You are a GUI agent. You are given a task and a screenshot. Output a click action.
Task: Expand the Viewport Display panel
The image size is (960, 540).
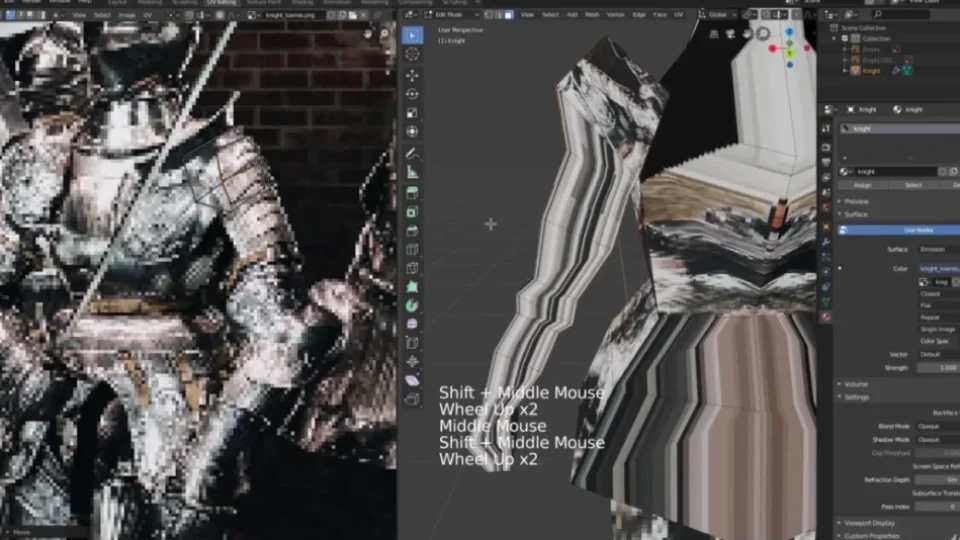(869, 523)
